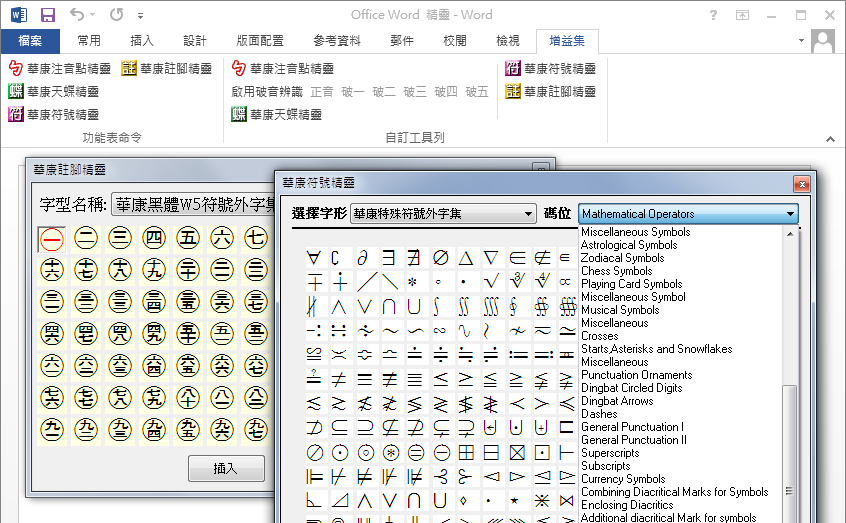
Task: Switch to the 設計 tab
Action: [x=195, y=41]
